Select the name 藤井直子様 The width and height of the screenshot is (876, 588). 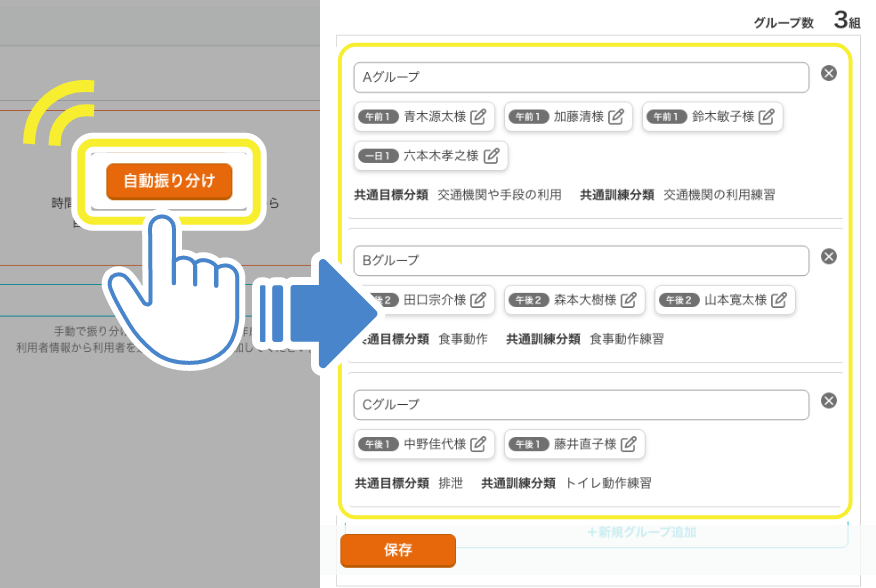point(585,444)
